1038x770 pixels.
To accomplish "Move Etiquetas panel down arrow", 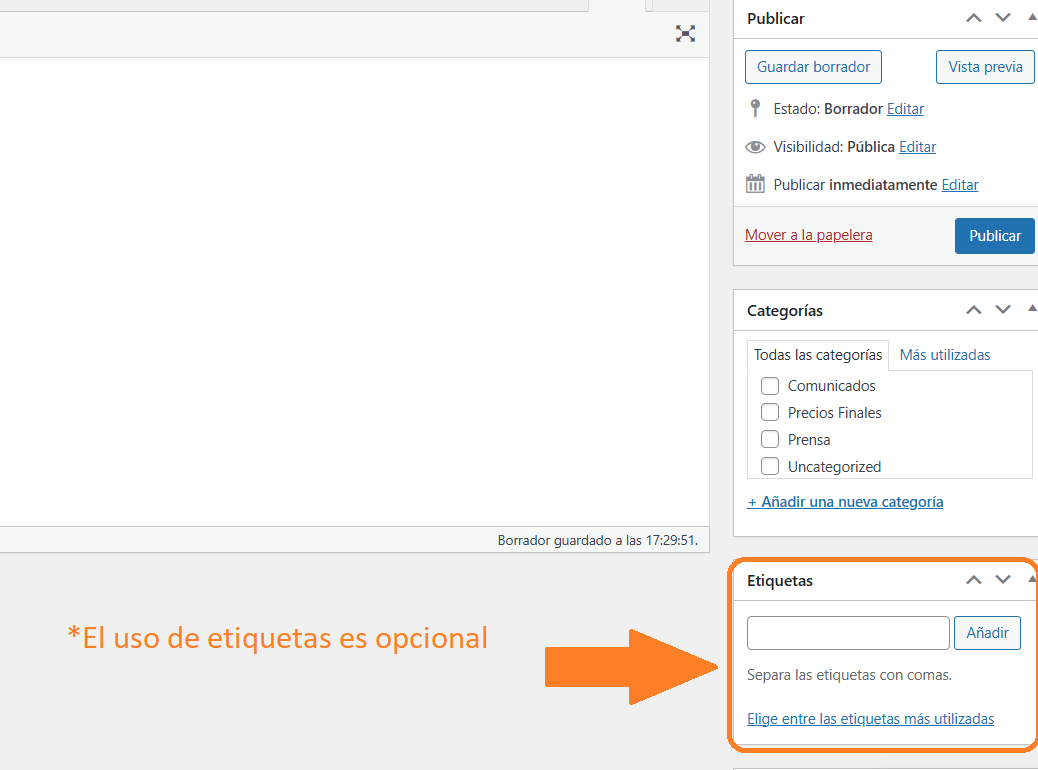I will pos(1003,580).
